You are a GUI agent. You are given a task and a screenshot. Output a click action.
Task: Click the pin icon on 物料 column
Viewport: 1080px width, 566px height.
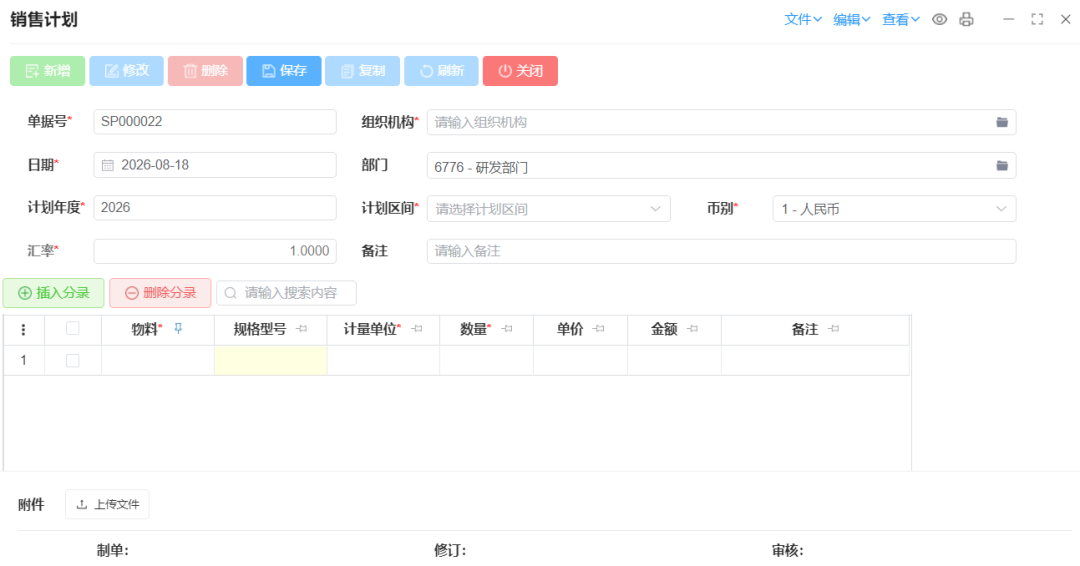178,328
